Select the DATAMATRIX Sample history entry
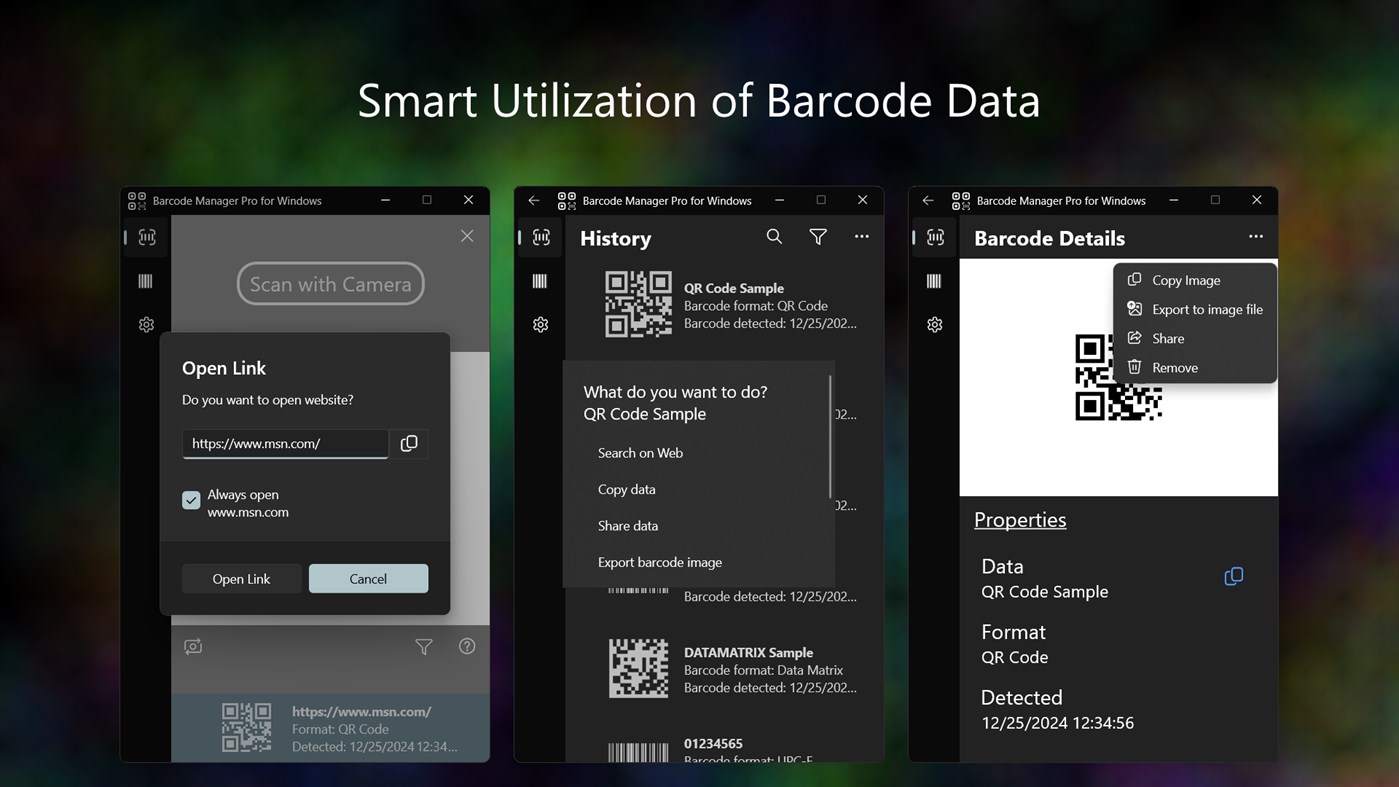This screenshot has height=787, width=1399. (730, 669)
